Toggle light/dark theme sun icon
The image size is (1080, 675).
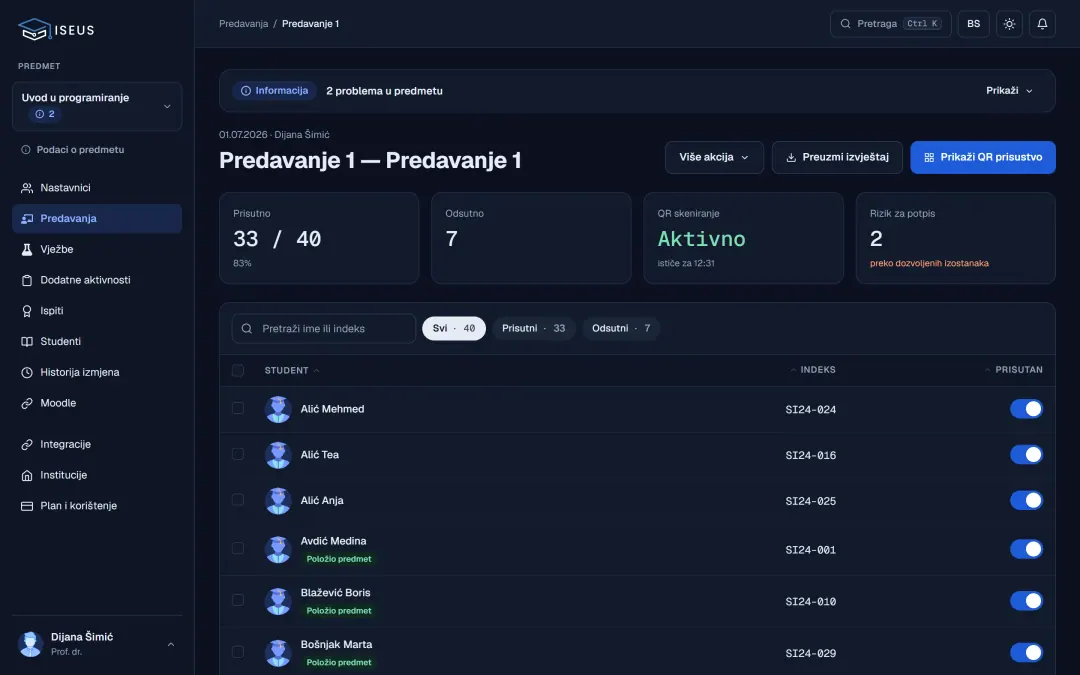click(1009, 24)
